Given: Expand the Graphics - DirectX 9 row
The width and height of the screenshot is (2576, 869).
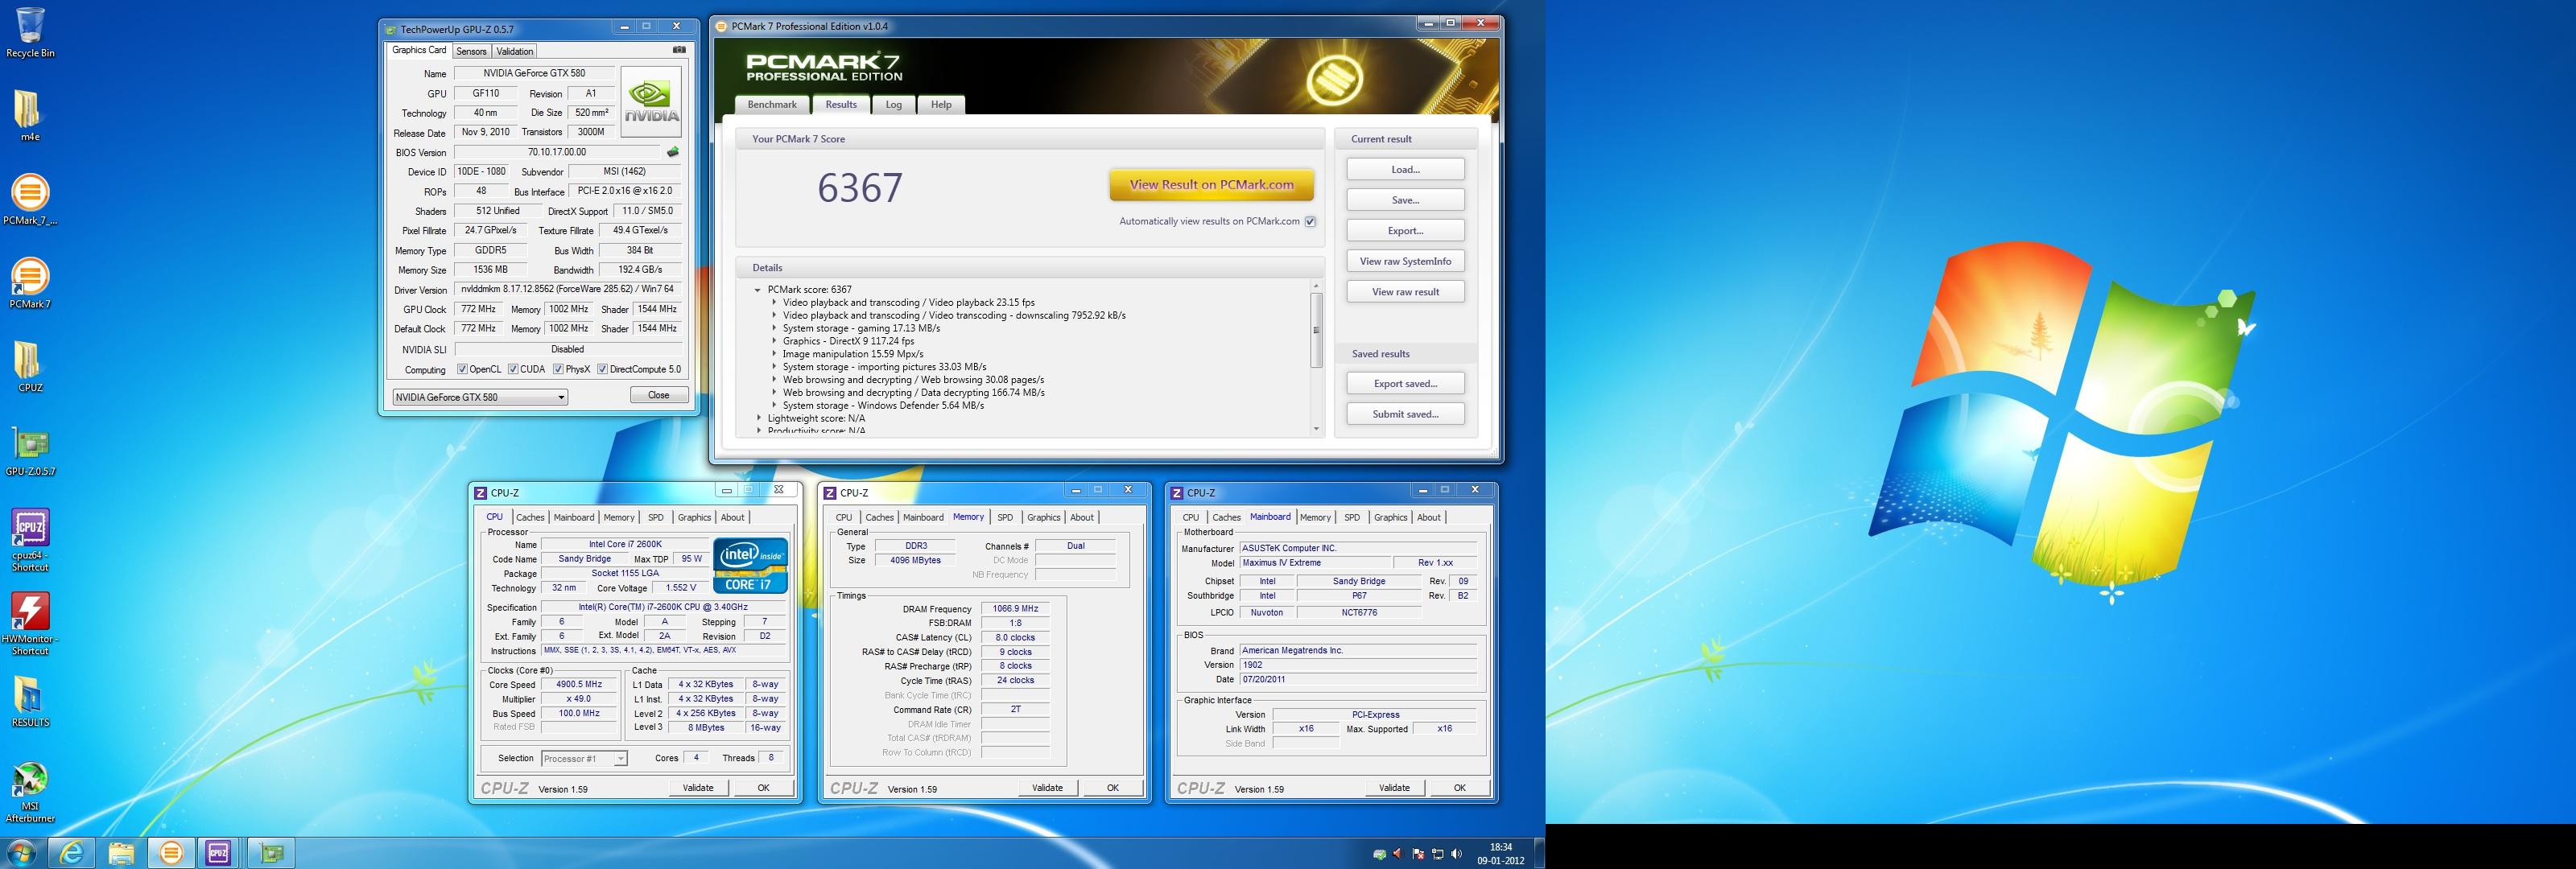Looking at the screenshot, I should coord(774,341).
